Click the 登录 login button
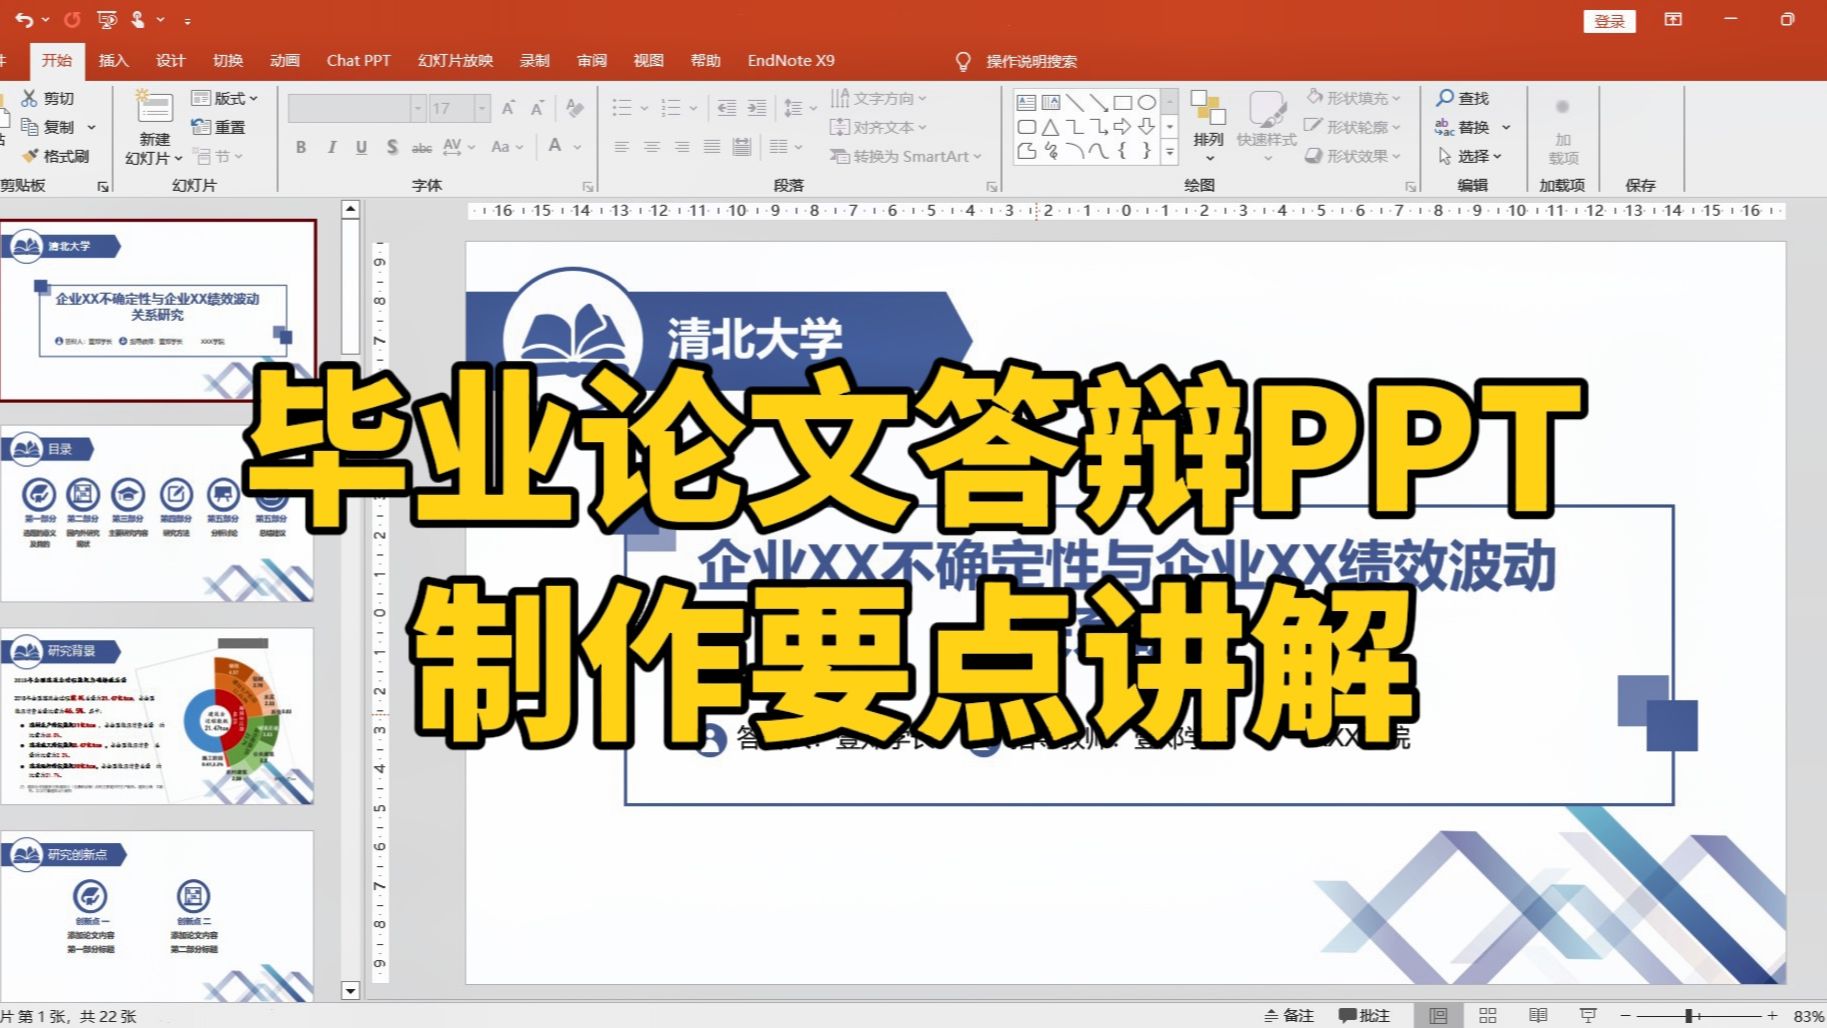The height and width of the screenshot is (1028, 1827). tap(1608, 20)
